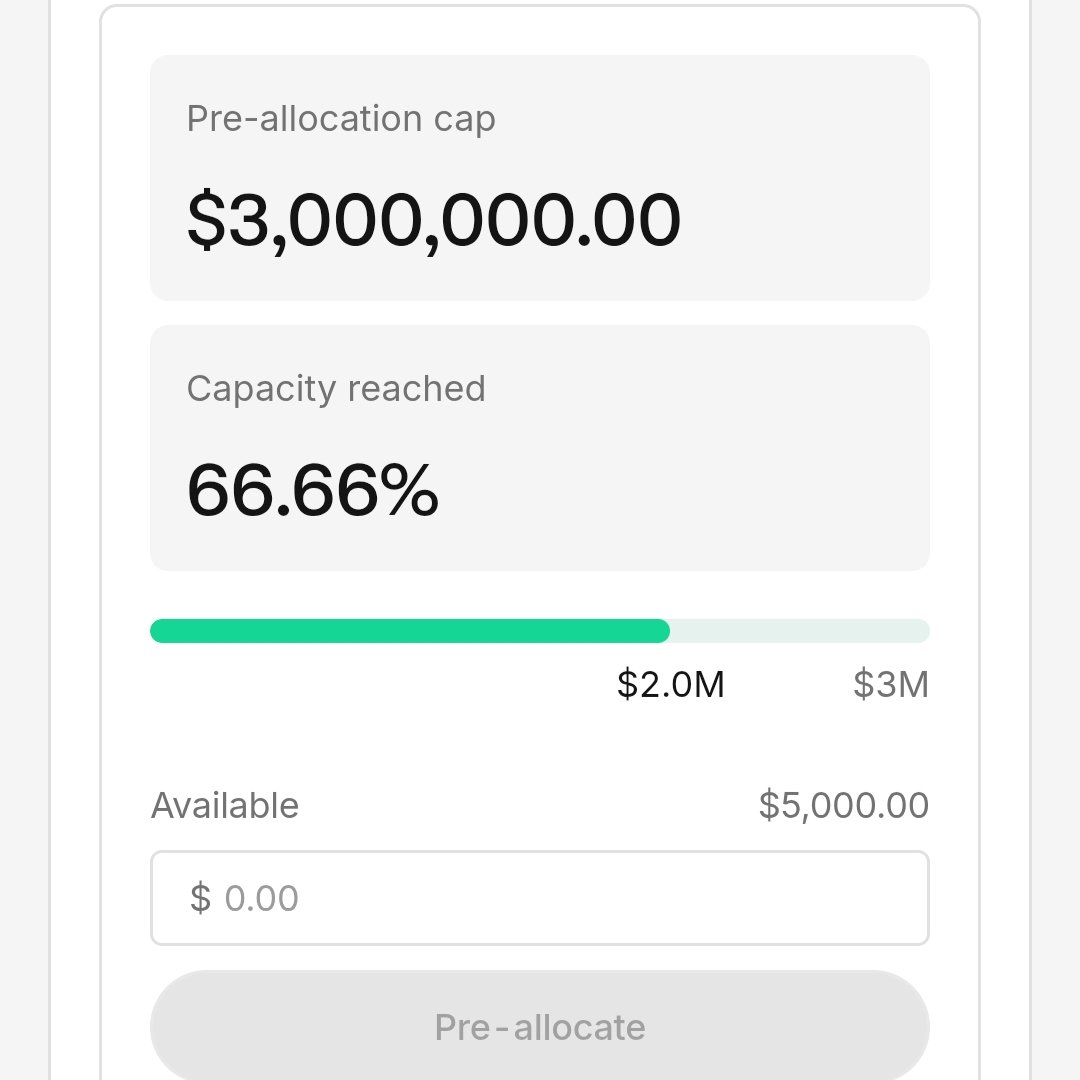This screenshot has width=1080, height=1080.
Task: Click the Available label
Action: [x=225, y=805]
